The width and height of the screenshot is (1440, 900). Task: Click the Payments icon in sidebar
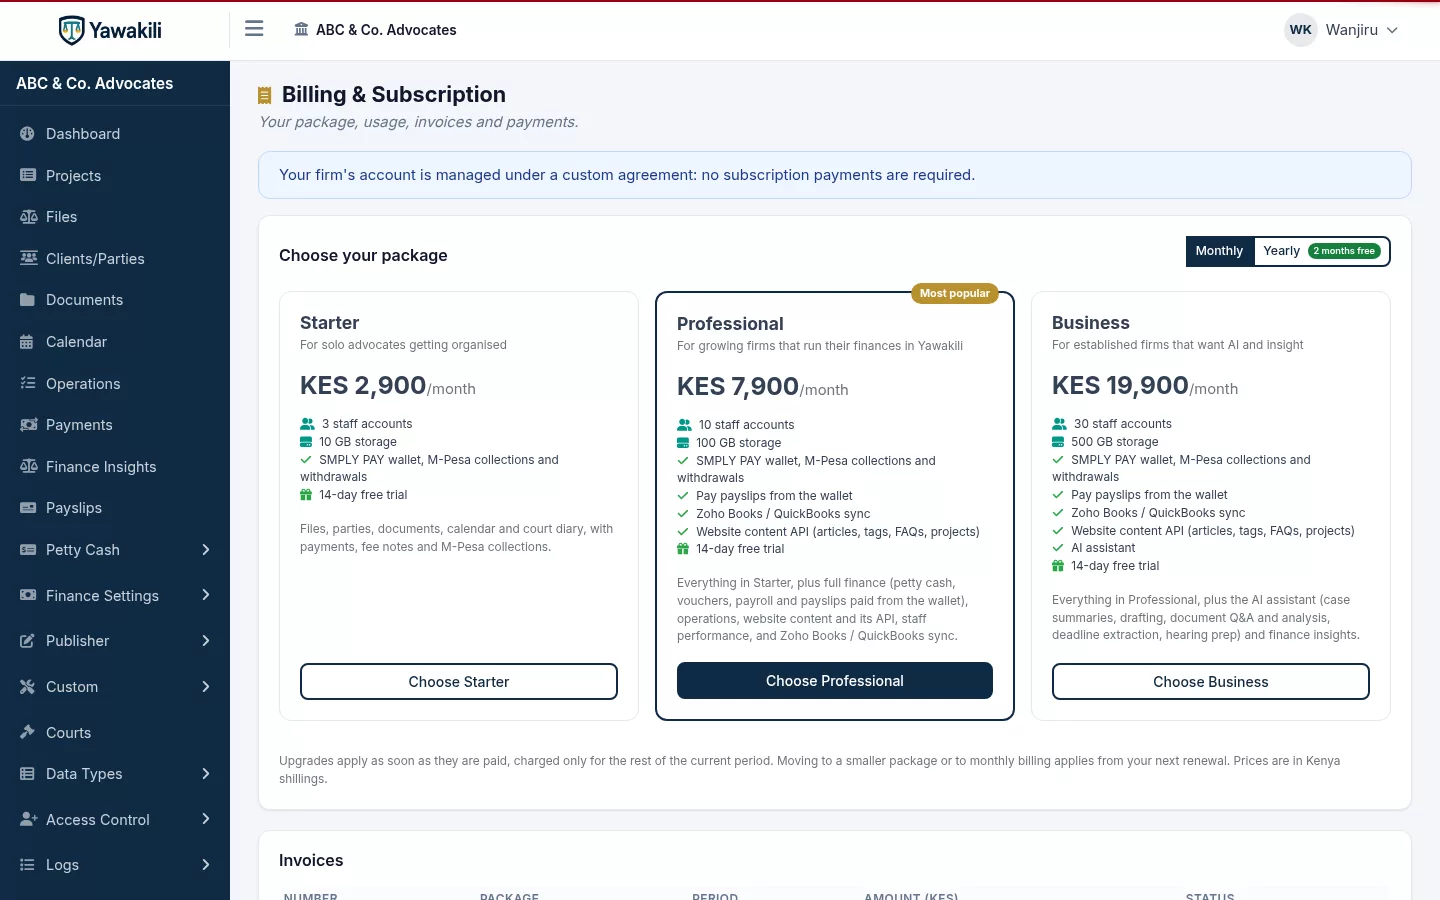(28, 425)
